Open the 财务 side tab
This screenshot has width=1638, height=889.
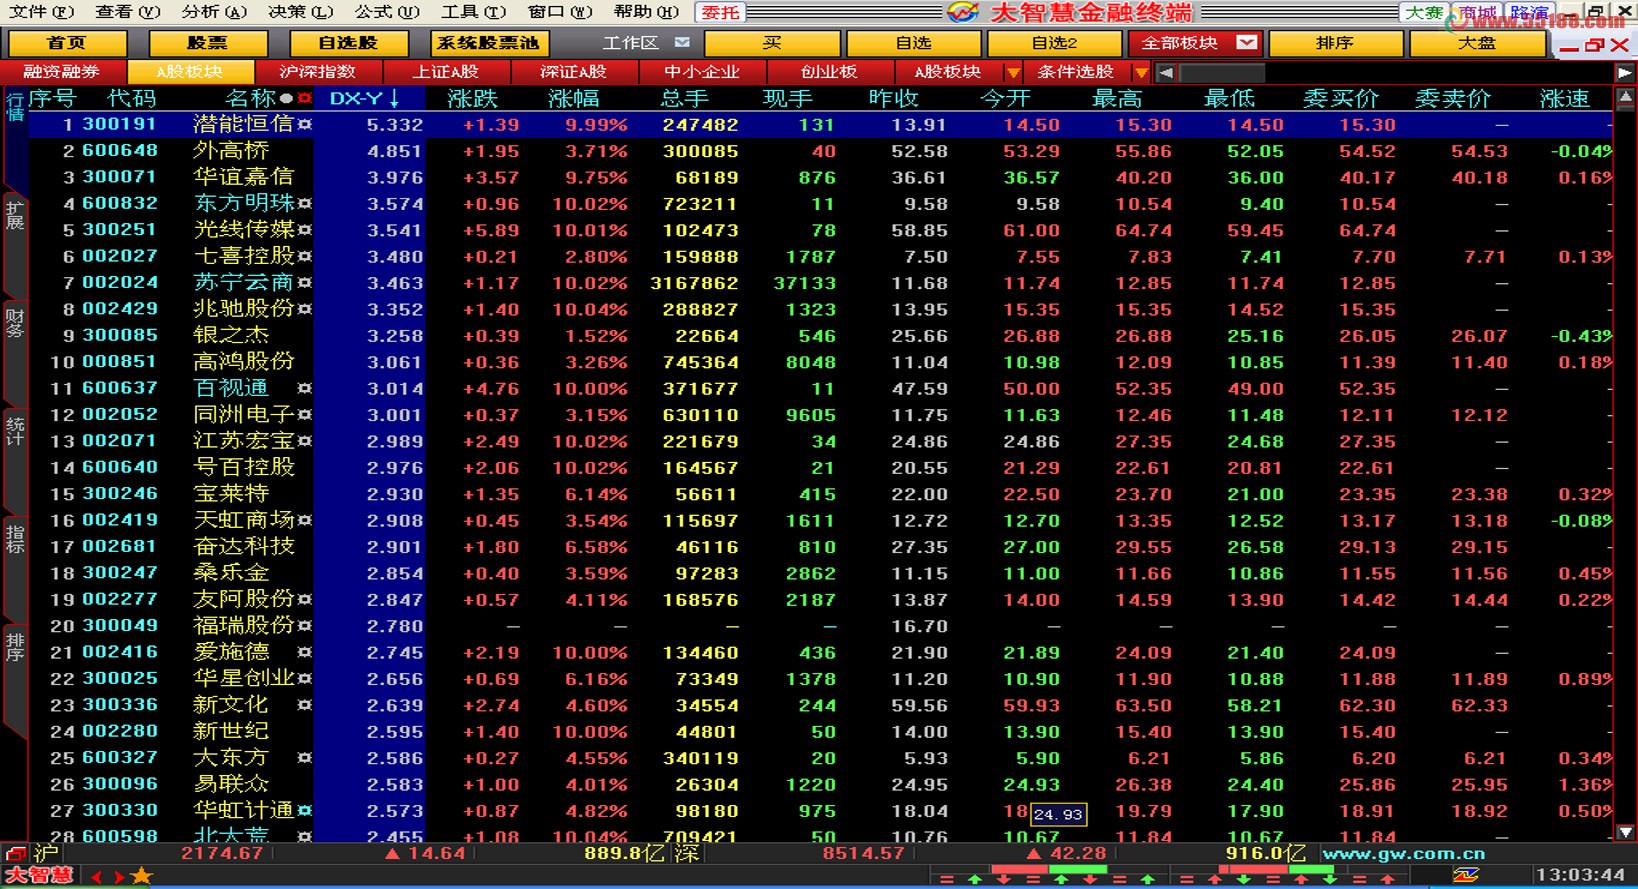coord(15,323)
